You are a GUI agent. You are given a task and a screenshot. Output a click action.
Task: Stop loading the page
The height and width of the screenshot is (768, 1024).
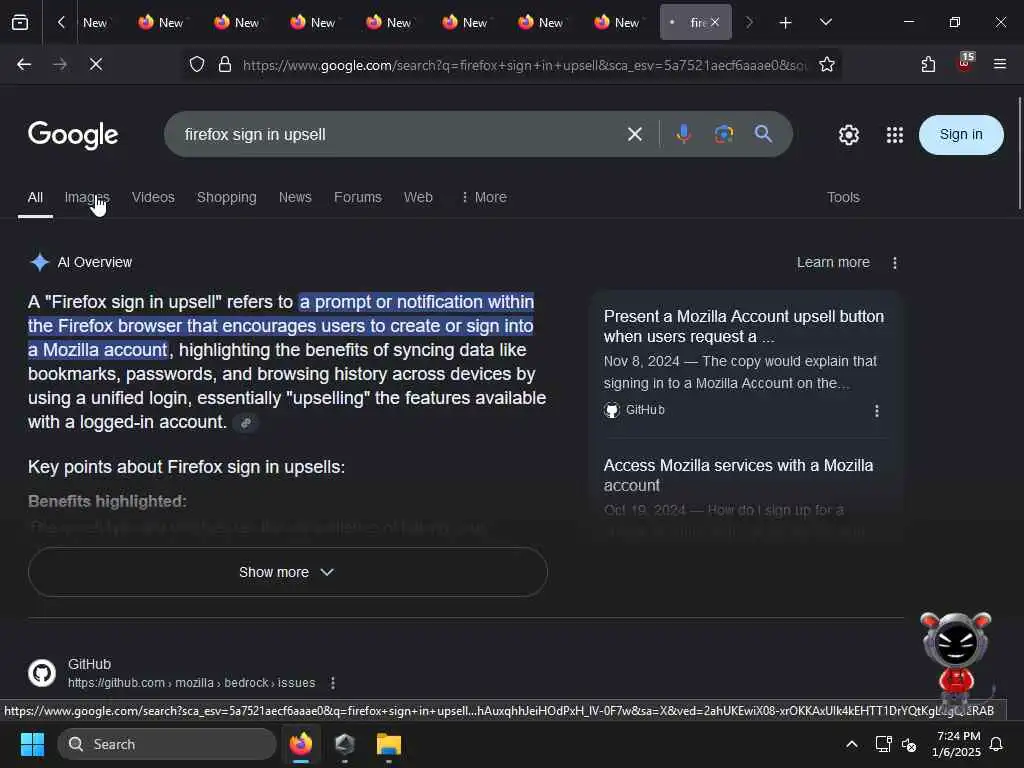[95, 64]
